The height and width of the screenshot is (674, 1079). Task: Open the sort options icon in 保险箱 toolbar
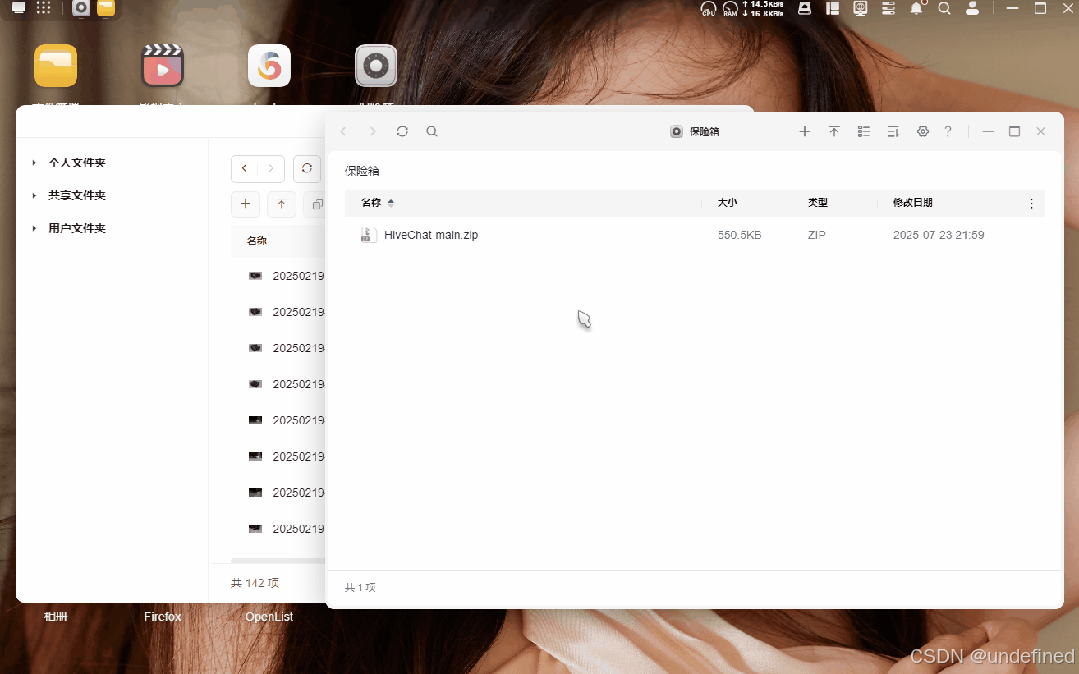click(x=893, y=131)
